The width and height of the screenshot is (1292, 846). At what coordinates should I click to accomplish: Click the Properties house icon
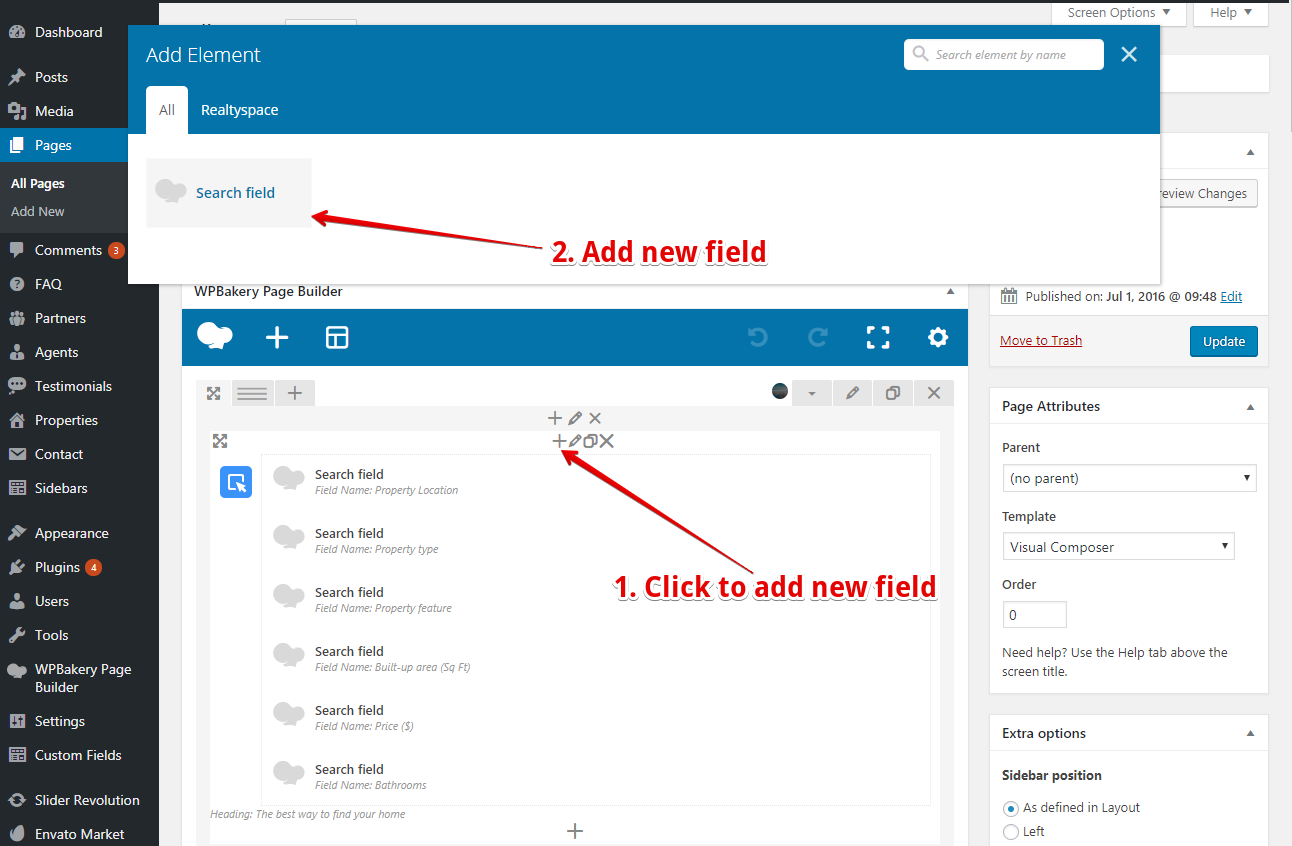click(x=17, y=420)
